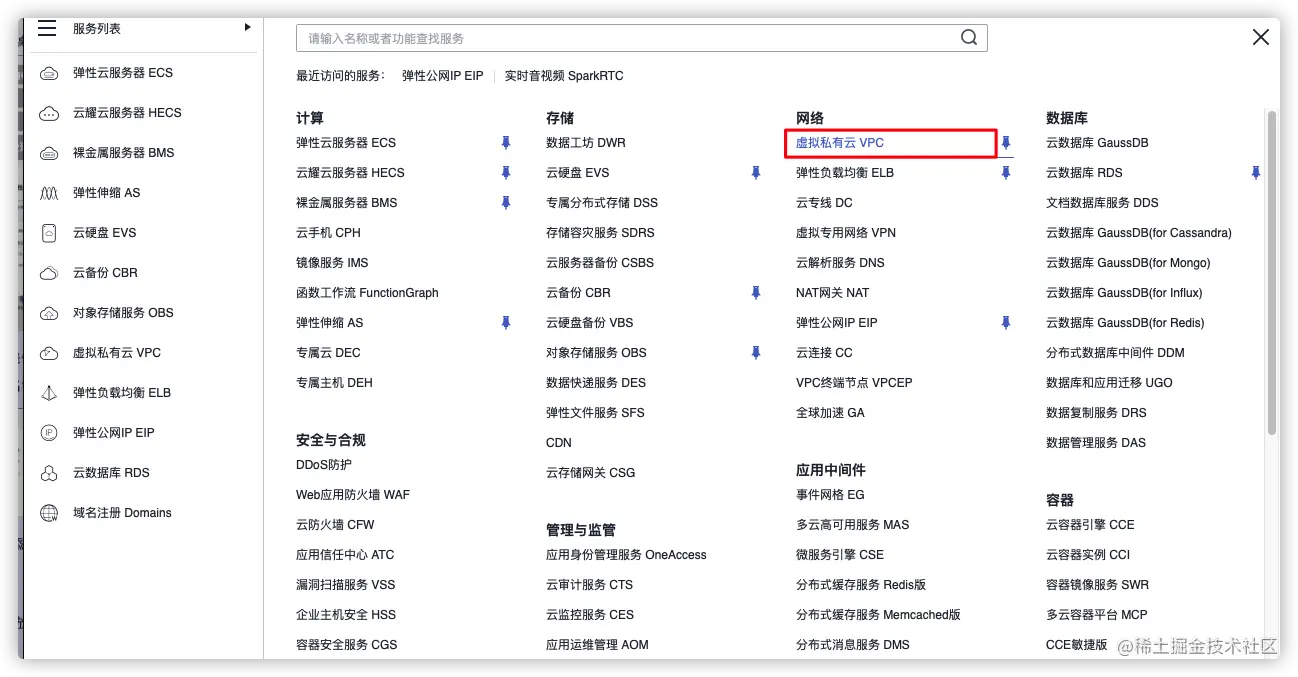Click the 裸金属服务器 BMS sidebar icon

click(49, 153)
